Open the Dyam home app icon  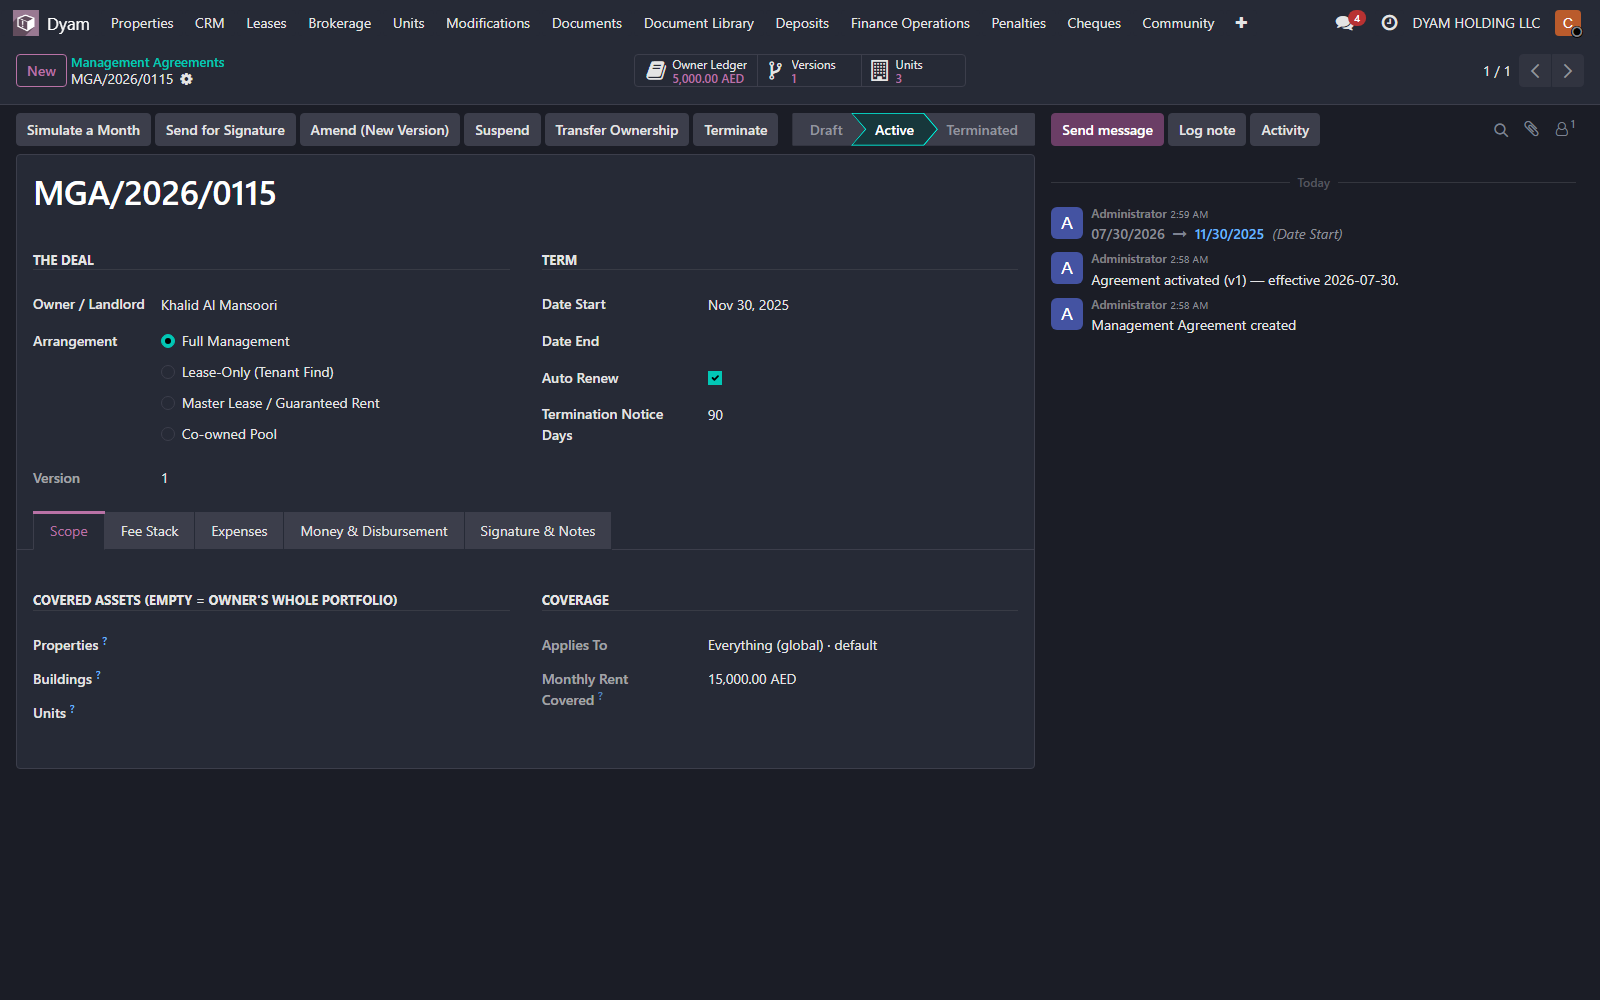point(26,22)
